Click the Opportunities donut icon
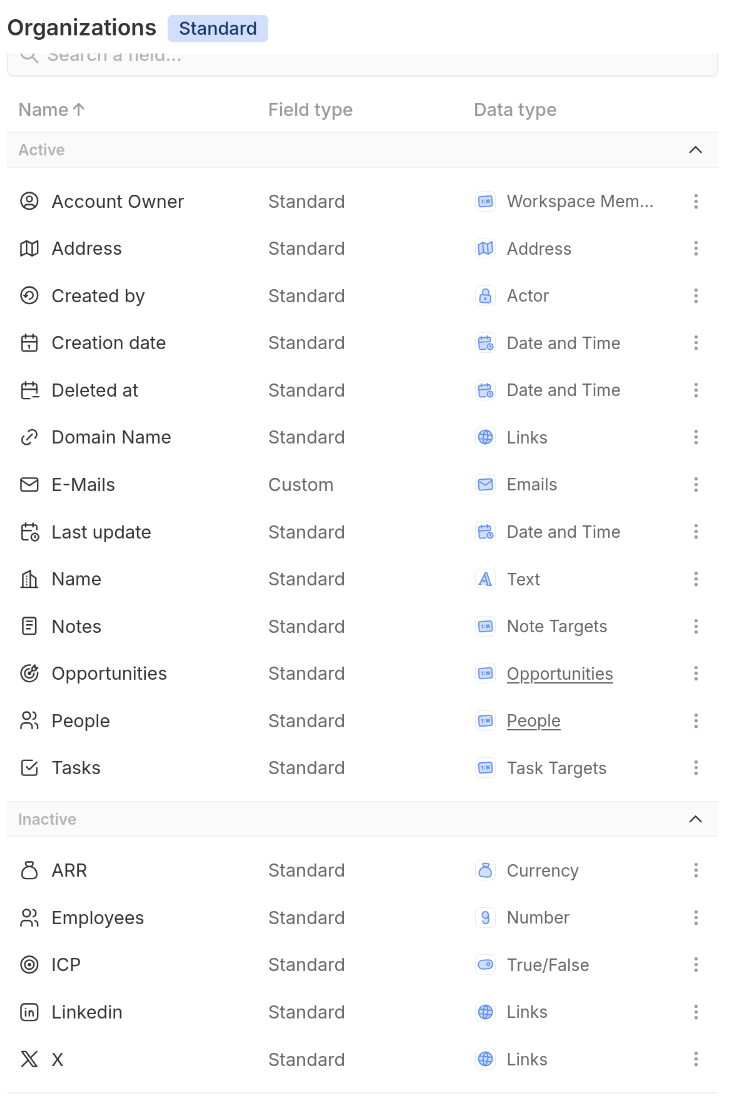 pos(29,673)
